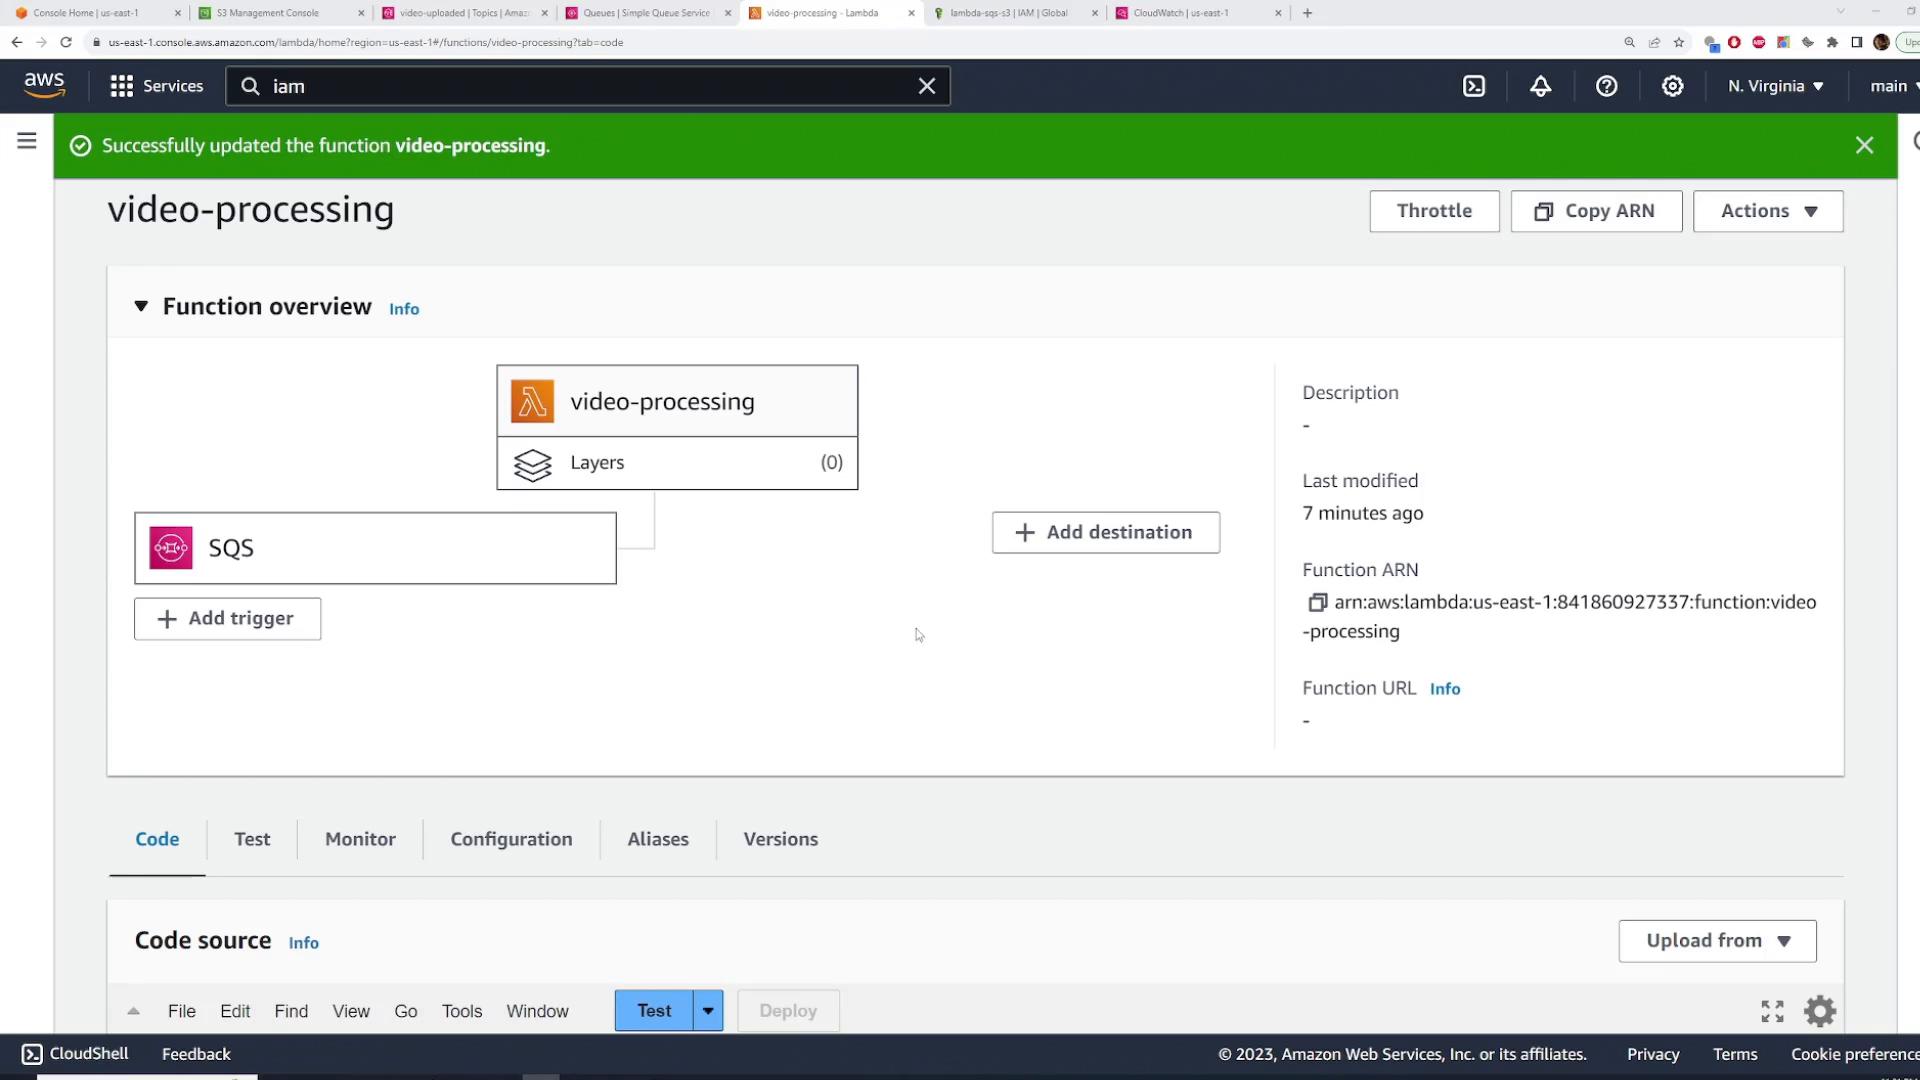Open the View editor menu
The width and height of the screenshot is (1920, 1080).
click(x=351, y=1011)
